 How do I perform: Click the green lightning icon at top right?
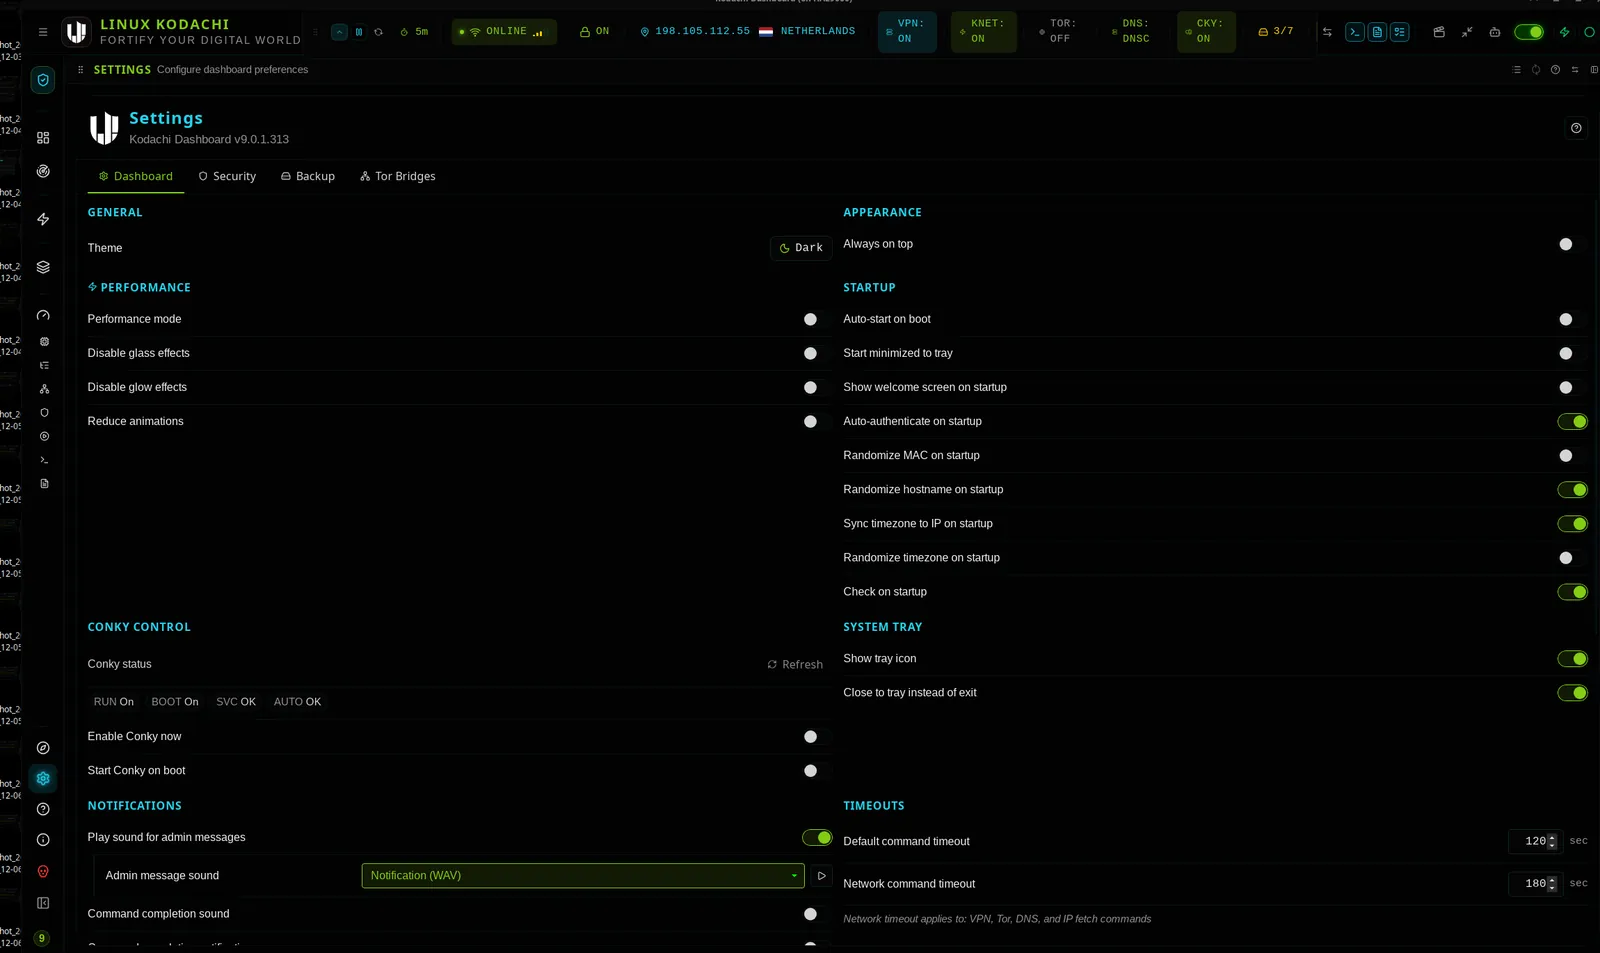point(1565,32)
